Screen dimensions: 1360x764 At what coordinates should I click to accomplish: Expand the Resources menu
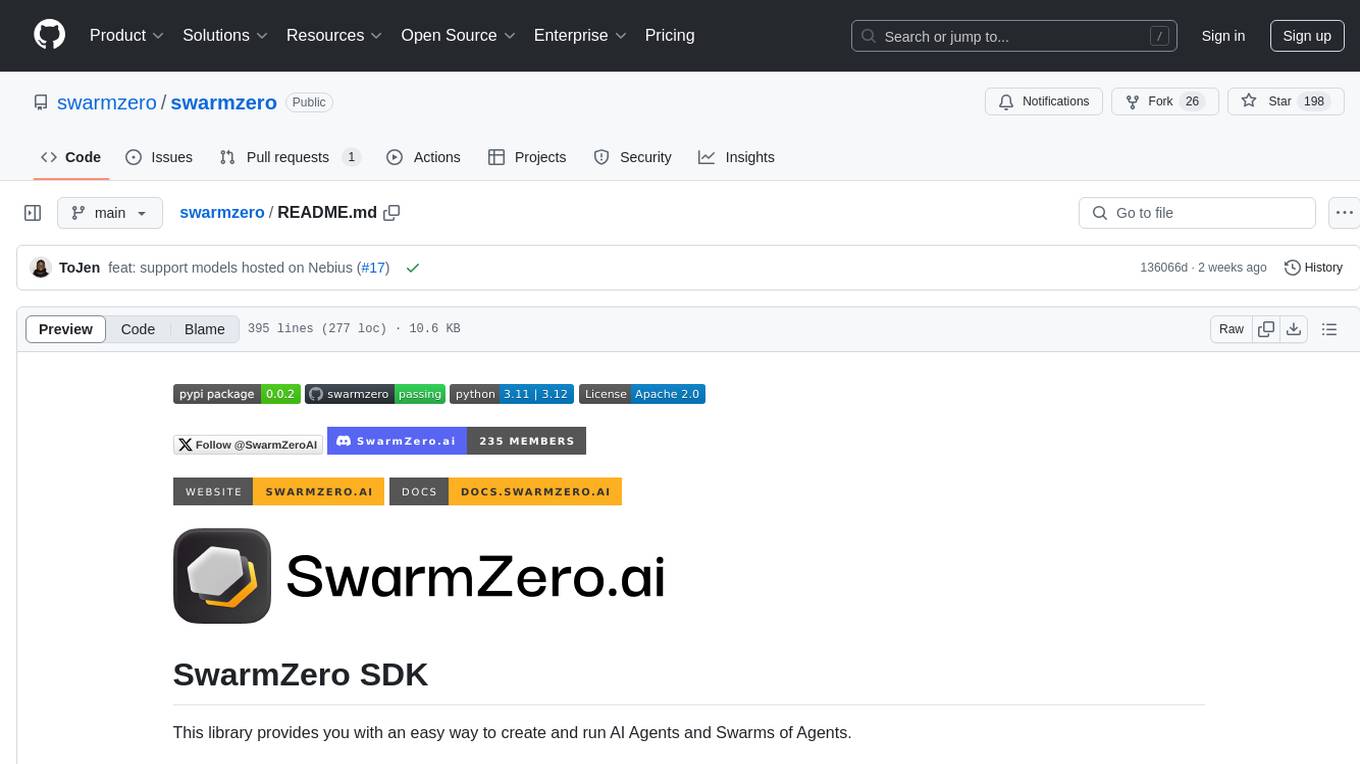[x=334, y=35]
